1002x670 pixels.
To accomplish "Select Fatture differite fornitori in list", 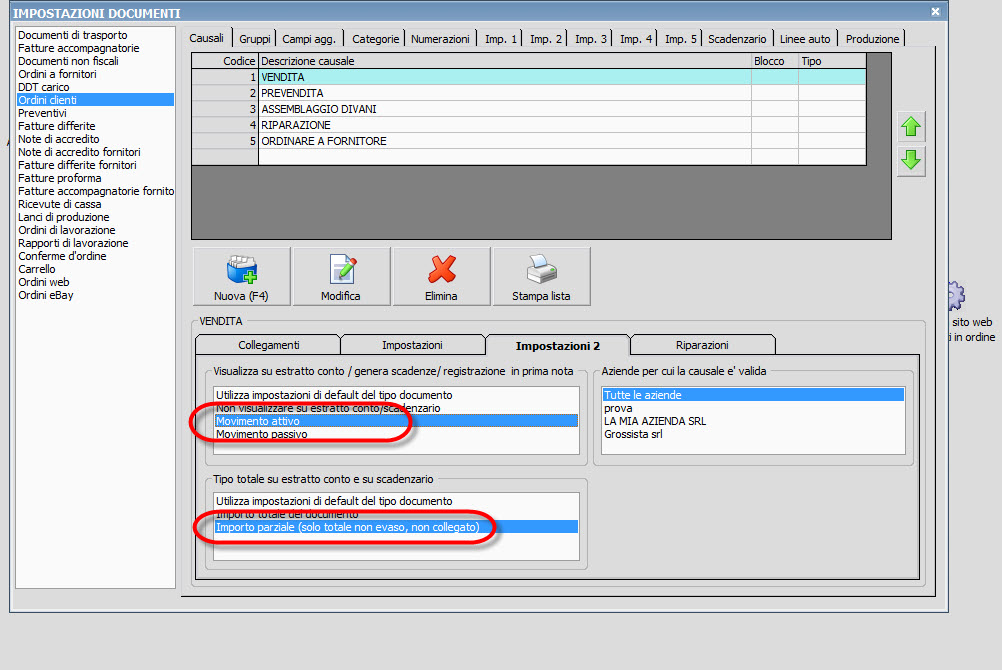I will tap(95, 165).
